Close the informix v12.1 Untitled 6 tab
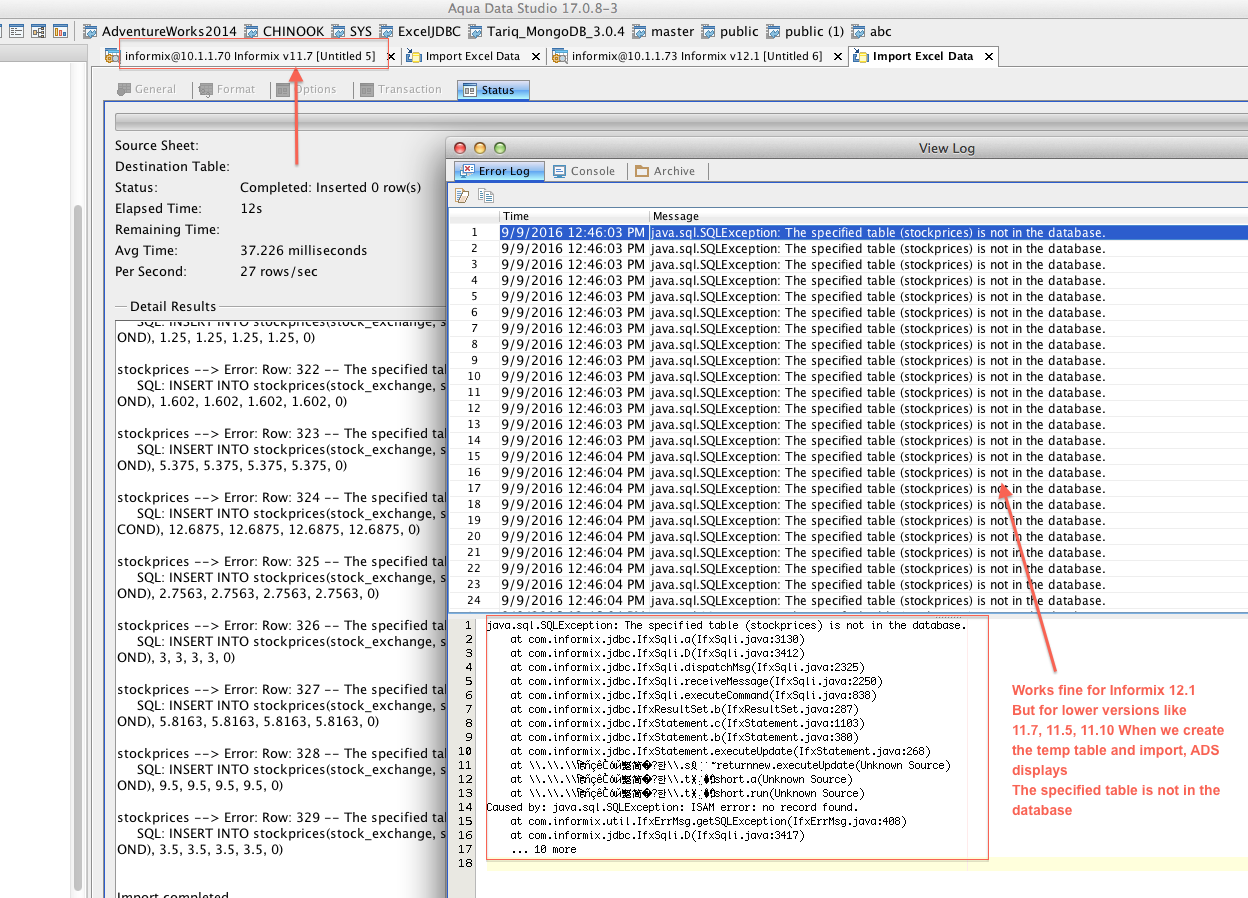Image resolution: width=1248 pixels, height=898 pixels. (x=838, y=57)
